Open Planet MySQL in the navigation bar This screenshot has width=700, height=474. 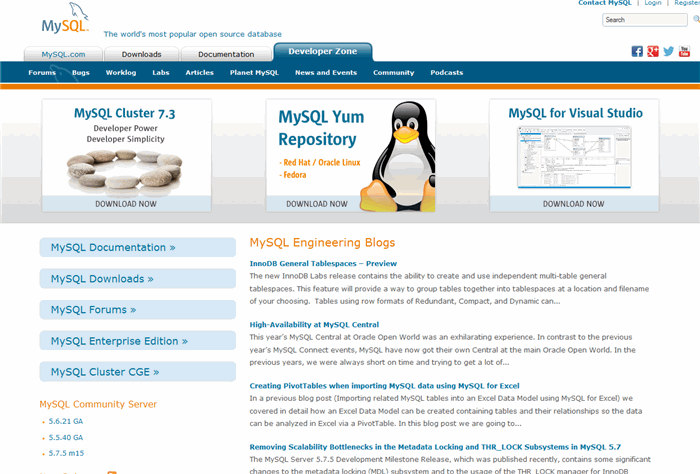254,72
